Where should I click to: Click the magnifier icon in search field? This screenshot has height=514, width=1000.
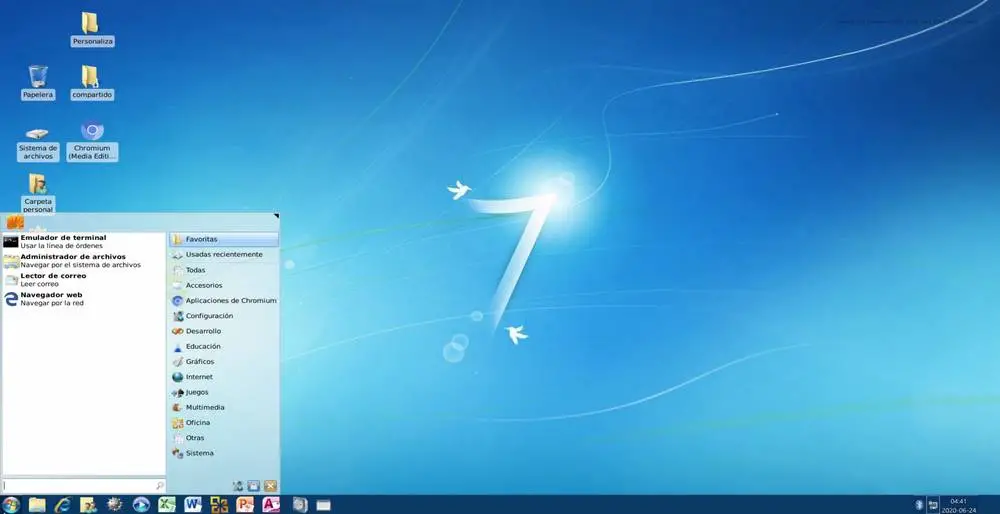[159, 486]
